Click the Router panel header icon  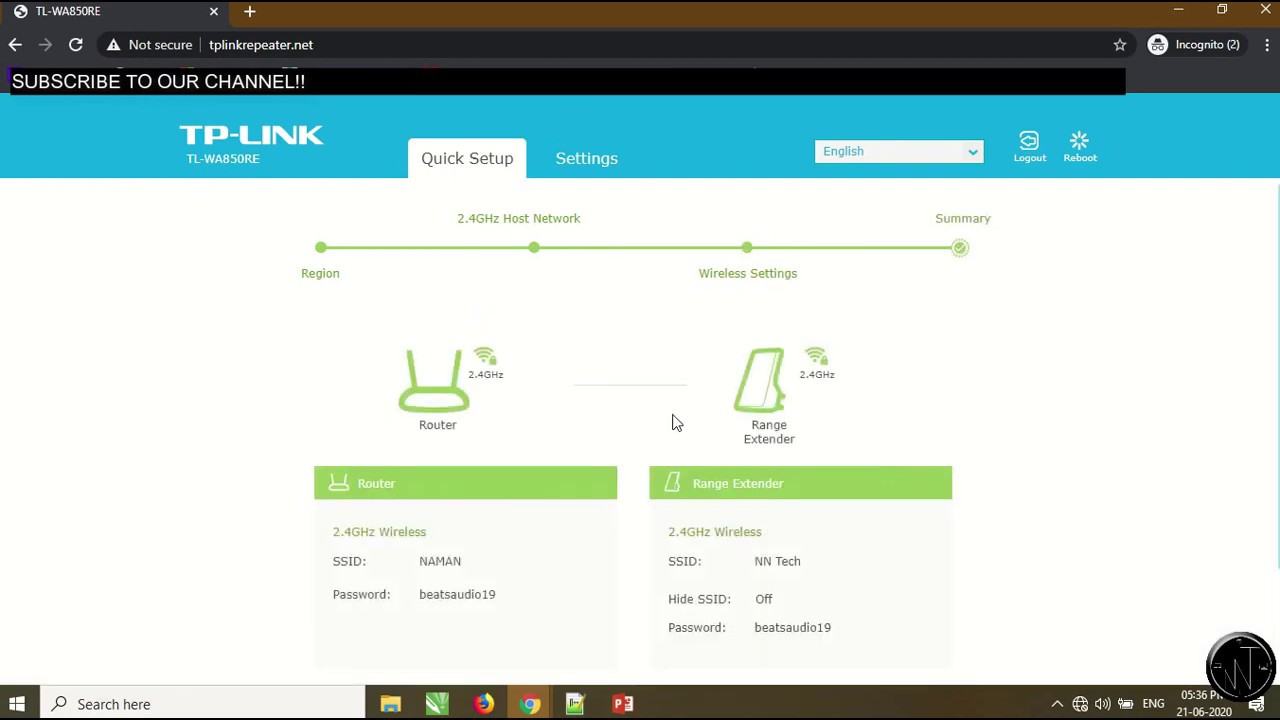[339, 483]
